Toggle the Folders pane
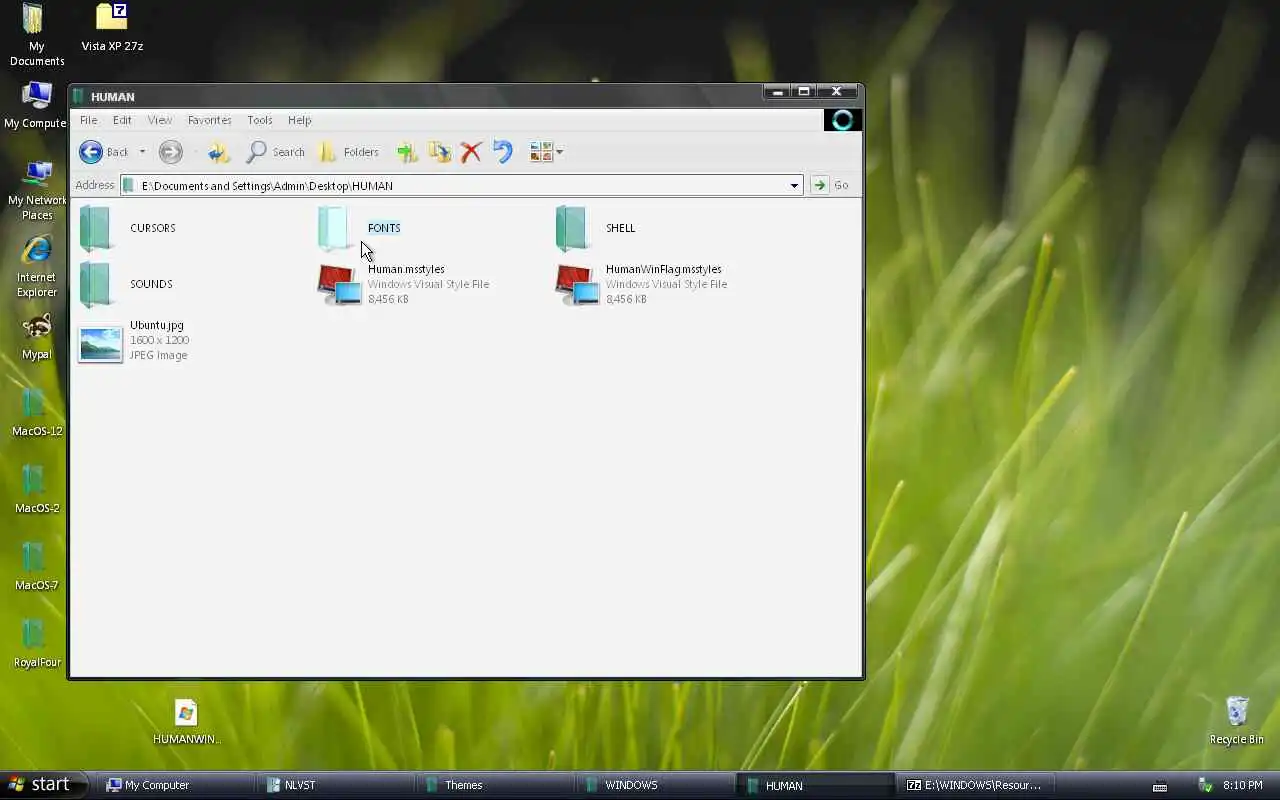The image size is (1280, 800). click(348, 152)
